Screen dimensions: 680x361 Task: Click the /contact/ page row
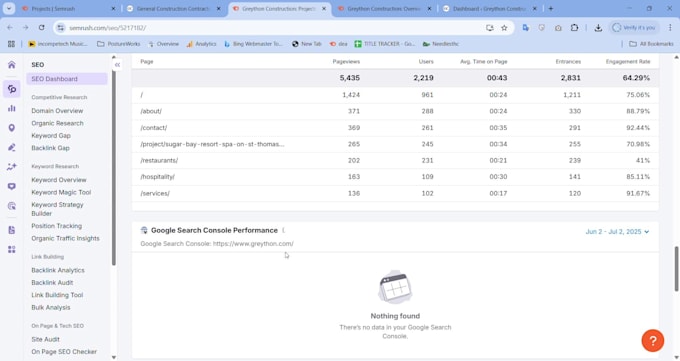click(x=395, y=128)
